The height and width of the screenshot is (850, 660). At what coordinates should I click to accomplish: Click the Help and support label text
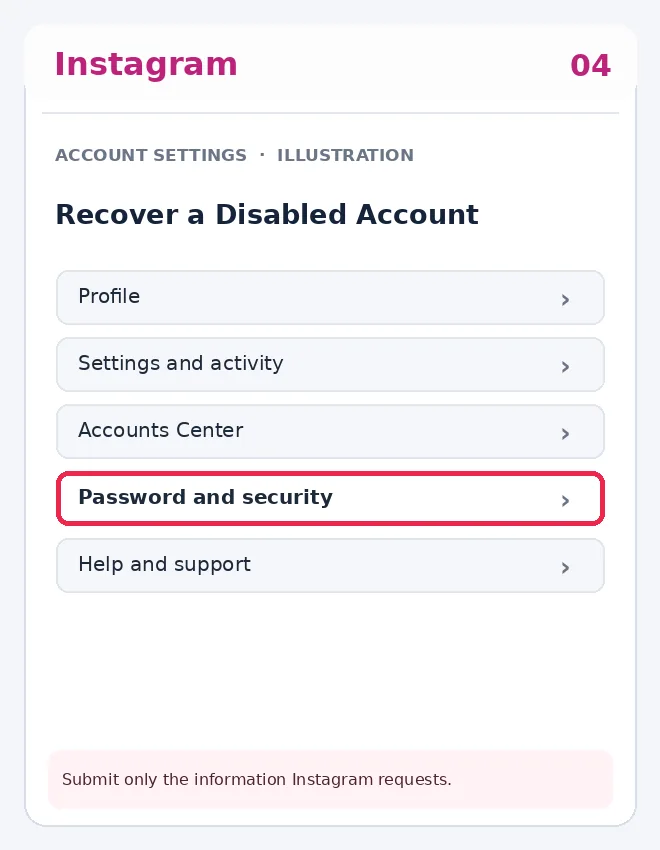click(164, 564)
